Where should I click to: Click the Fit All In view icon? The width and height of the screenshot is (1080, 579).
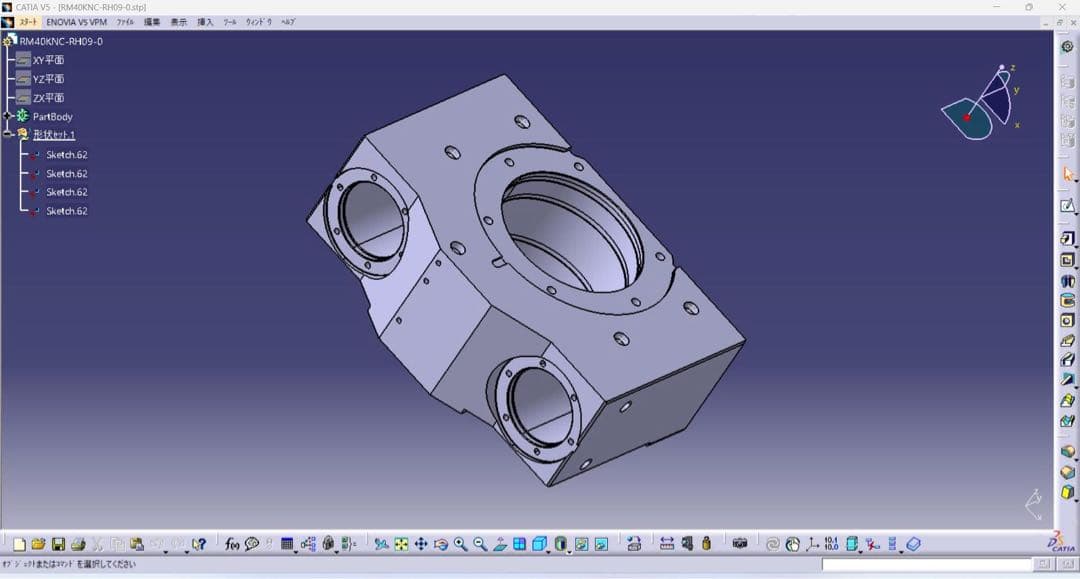click(401, 544)
